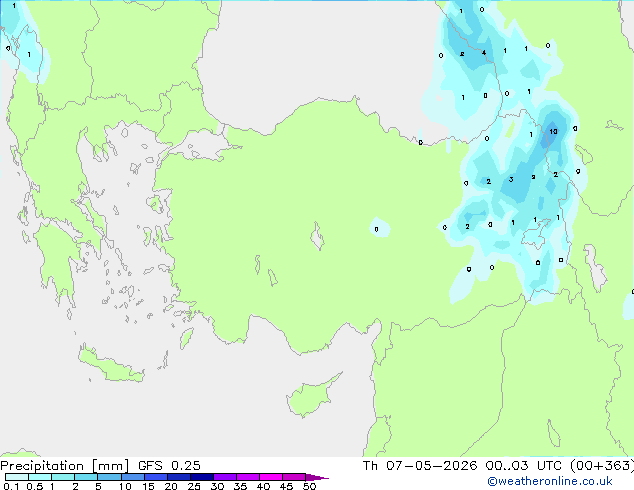The width and height of the screenshot is (634, 490).
Task: Click the 0.1–0.5 mm legend color box
Action: click(x=17, y=477)
